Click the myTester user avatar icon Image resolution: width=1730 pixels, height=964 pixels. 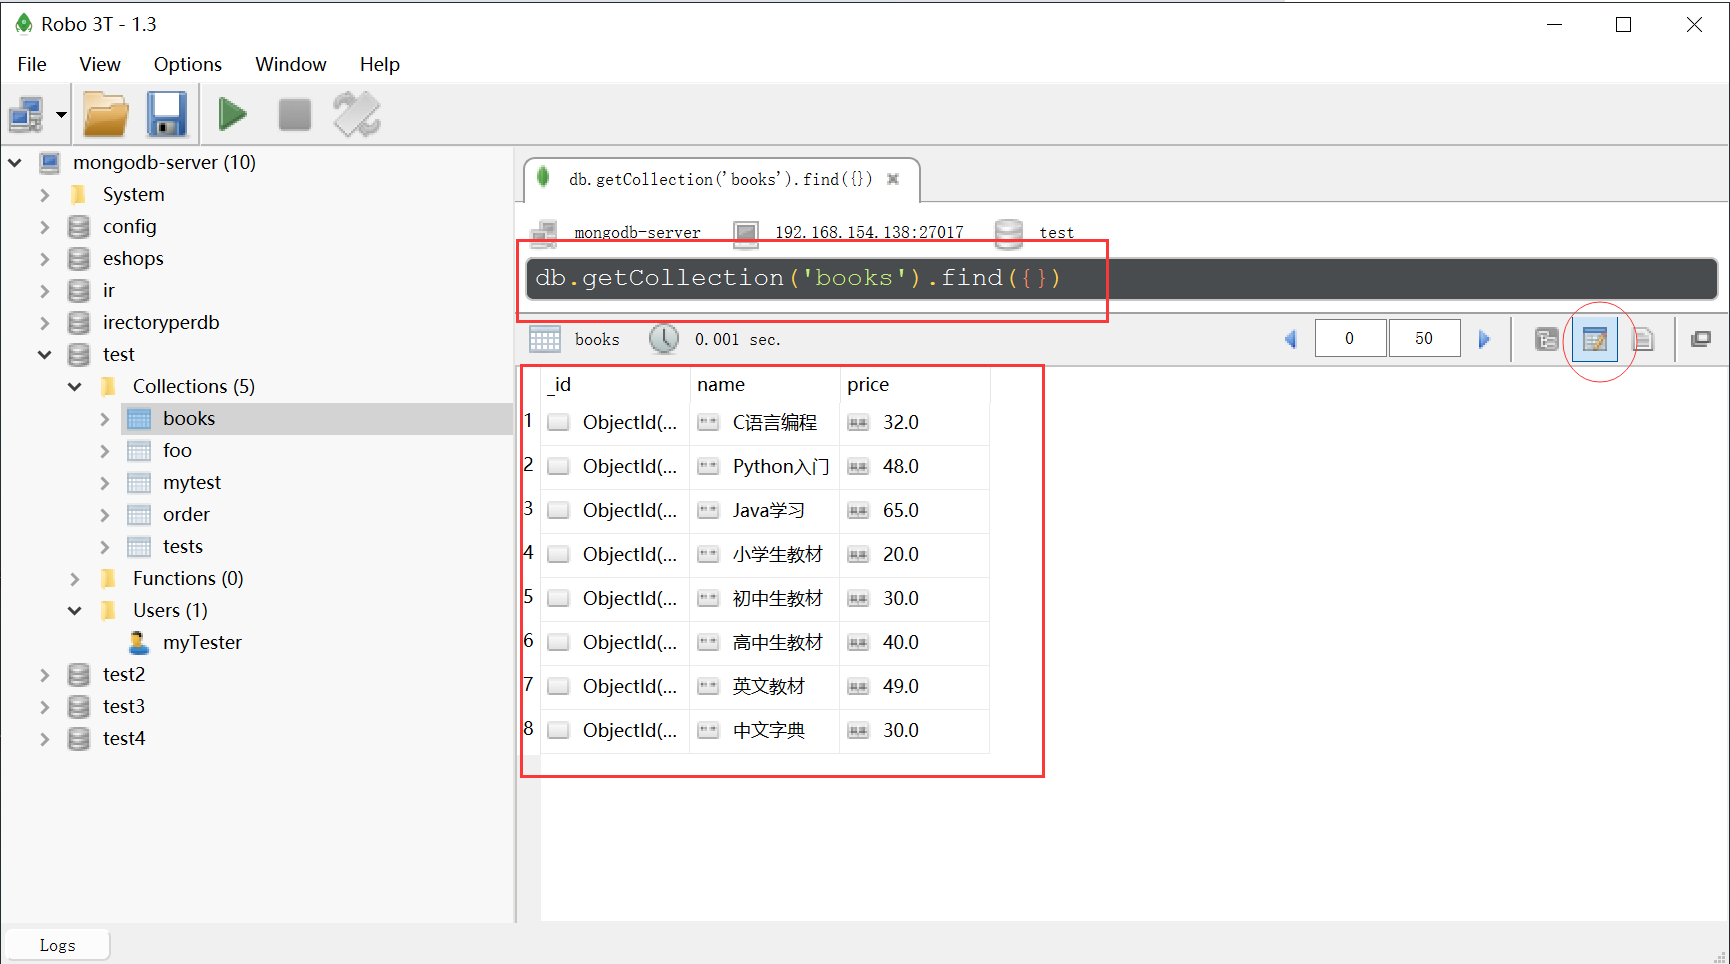point(139,641)
